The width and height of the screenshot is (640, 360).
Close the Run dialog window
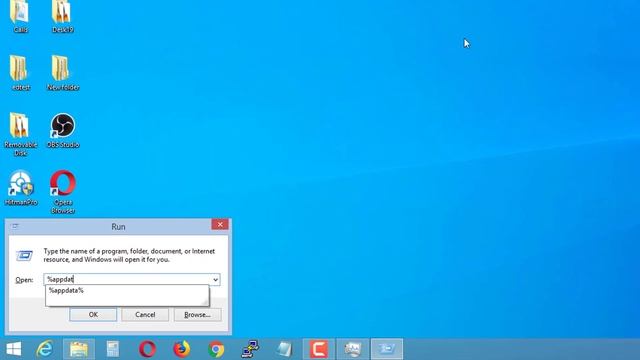(x=220, y=224)
